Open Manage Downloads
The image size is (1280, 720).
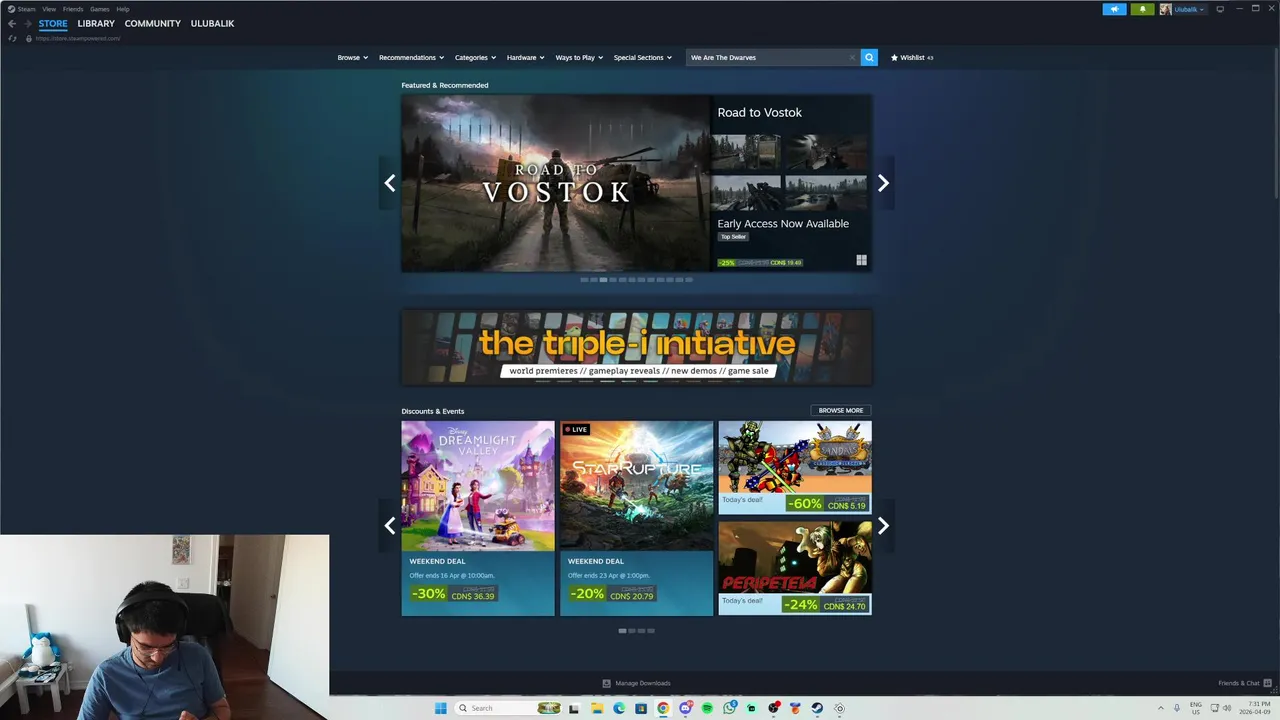(636, 683)
